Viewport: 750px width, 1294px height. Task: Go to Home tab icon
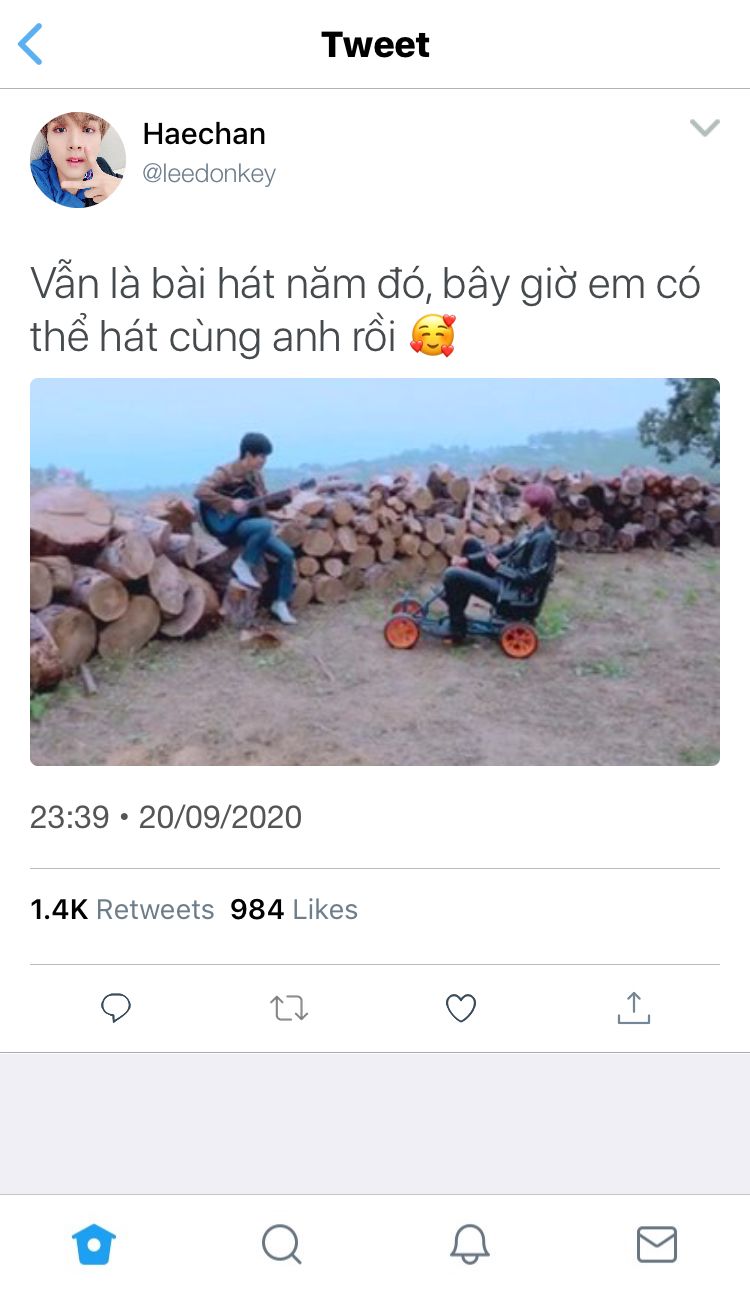point(94,1245)
